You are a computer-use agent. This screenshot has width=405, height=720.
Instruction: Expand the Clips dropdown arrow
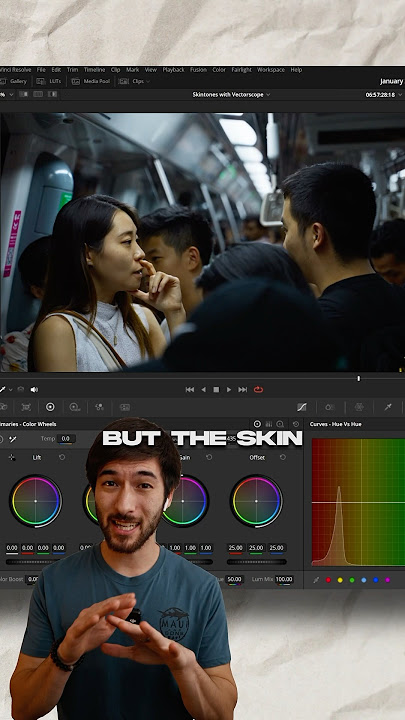tap(148, 82)
